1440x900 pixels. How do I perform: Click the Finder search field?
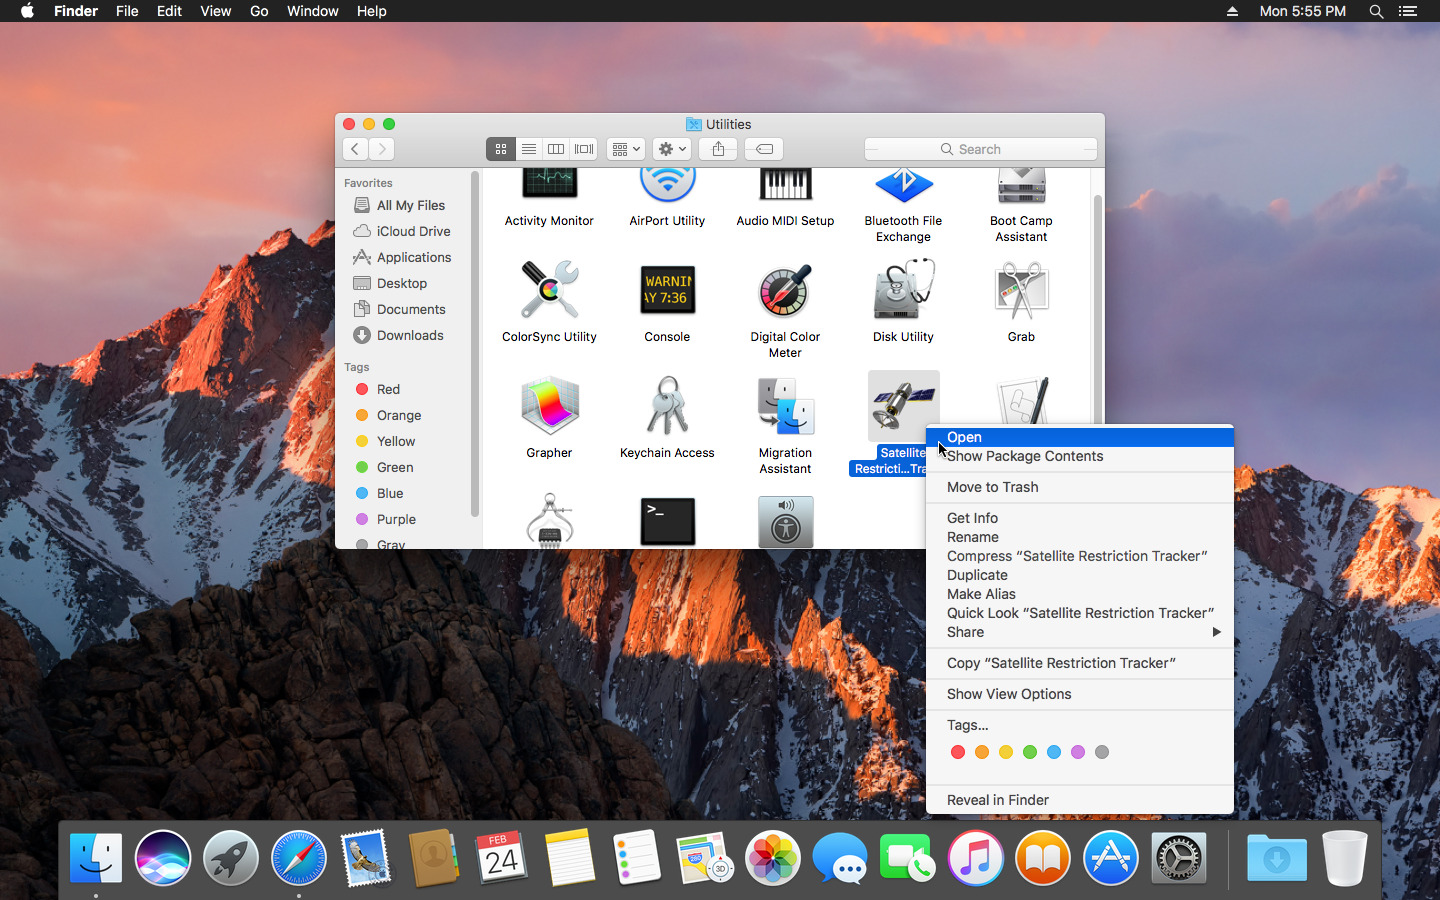coord(980,149)
